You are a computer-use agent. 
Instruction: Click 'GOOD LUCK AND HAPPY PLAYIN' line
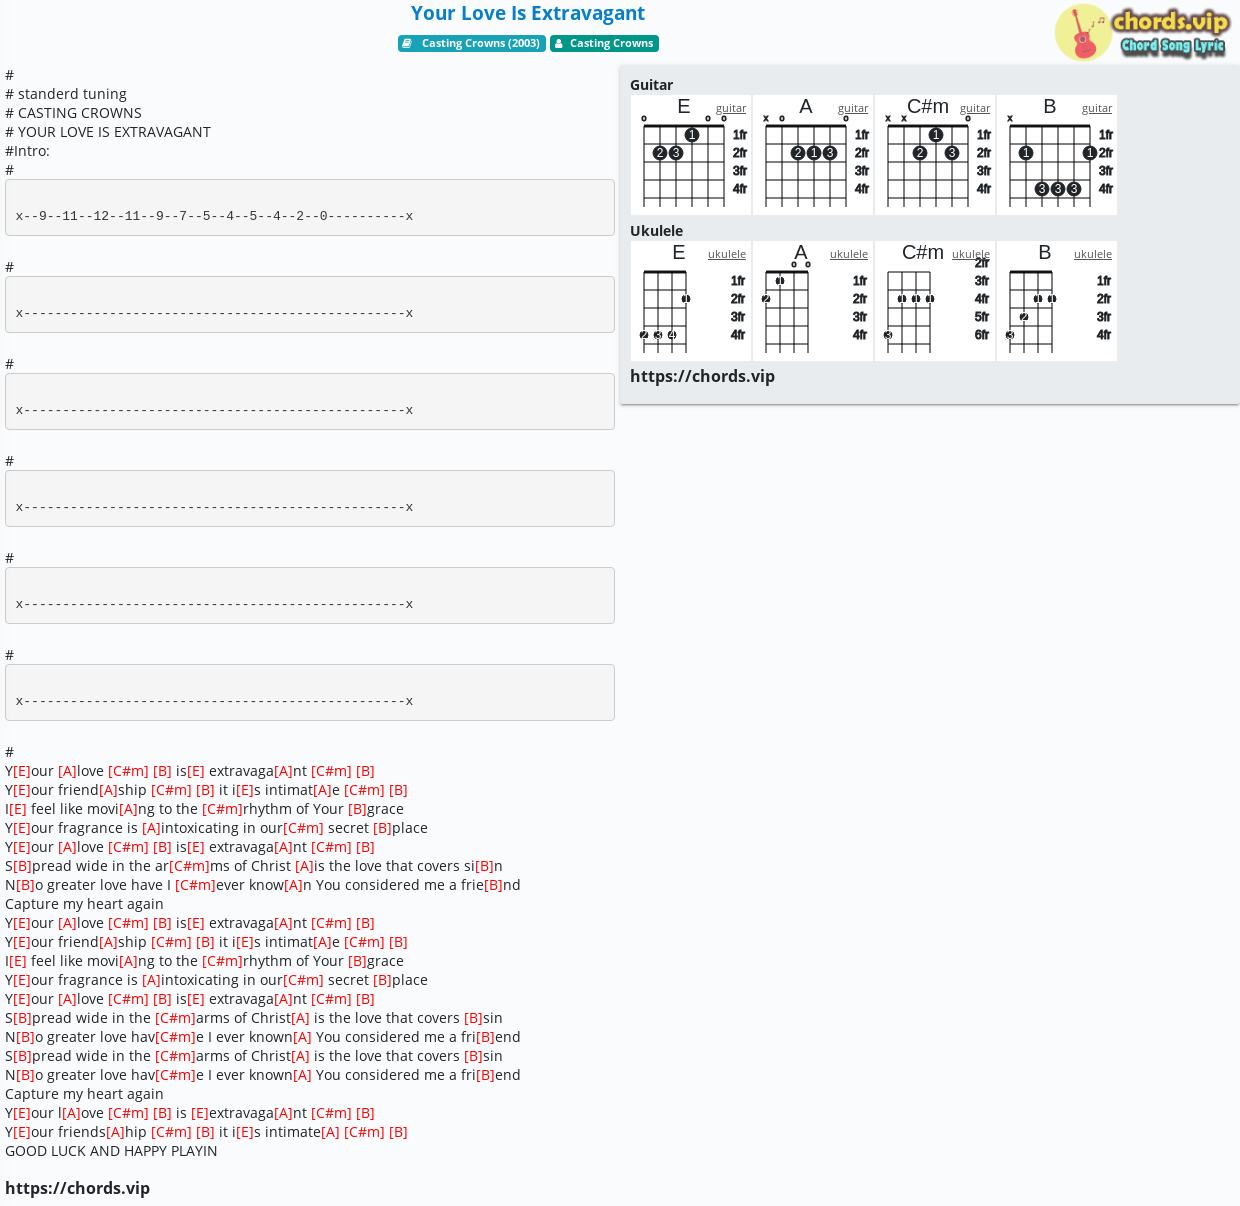(x=111, y=1151)
